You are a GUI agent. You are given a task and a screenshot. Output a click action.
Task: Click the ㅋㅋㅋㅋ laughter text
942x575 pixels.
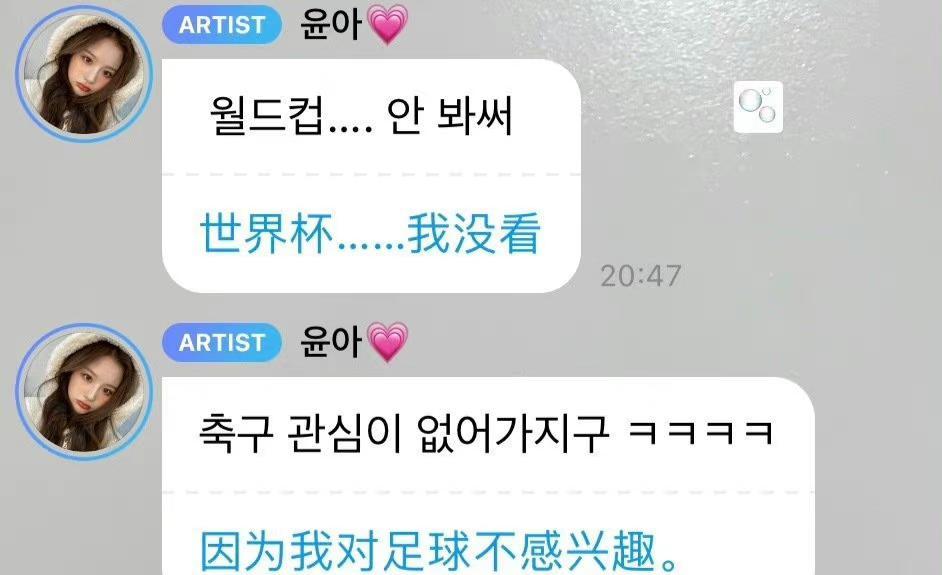point(700,433)
